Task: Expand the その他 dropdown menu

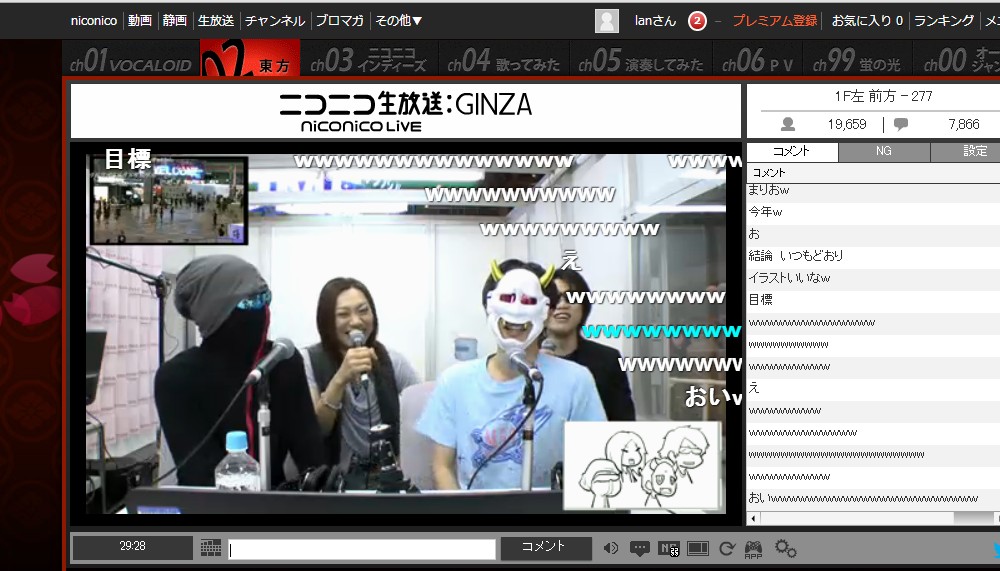Action: pyautogui.click(x=399, y=21)
